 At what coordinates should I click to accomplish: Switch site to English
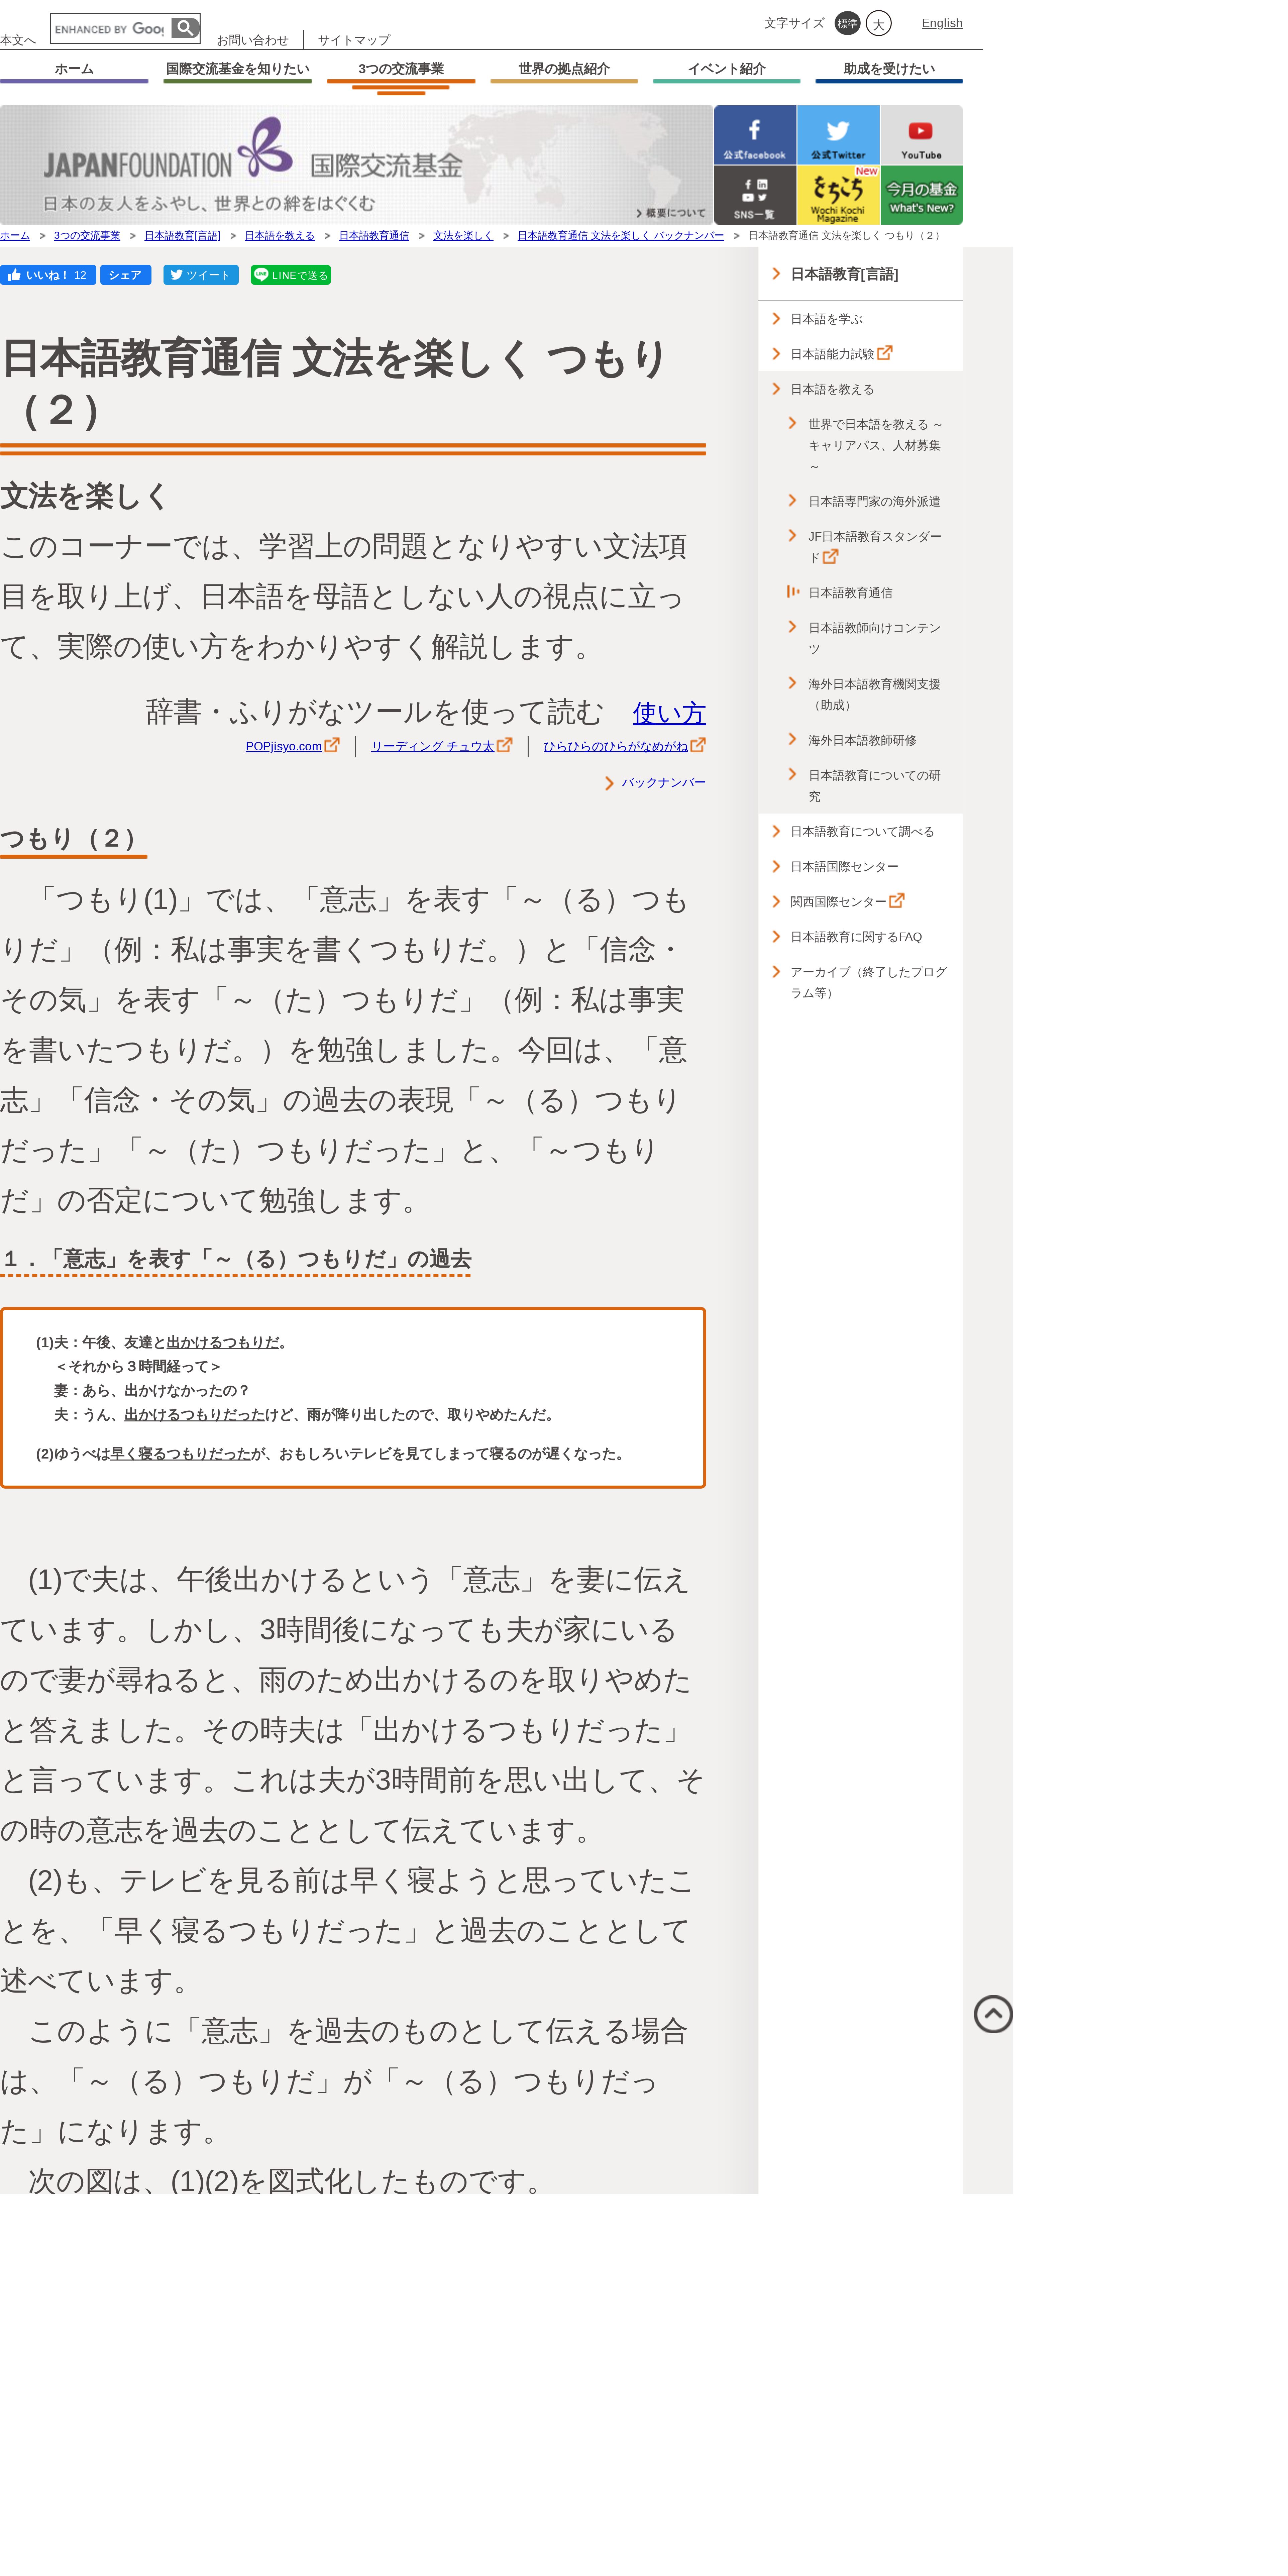[x=942, y=23]
